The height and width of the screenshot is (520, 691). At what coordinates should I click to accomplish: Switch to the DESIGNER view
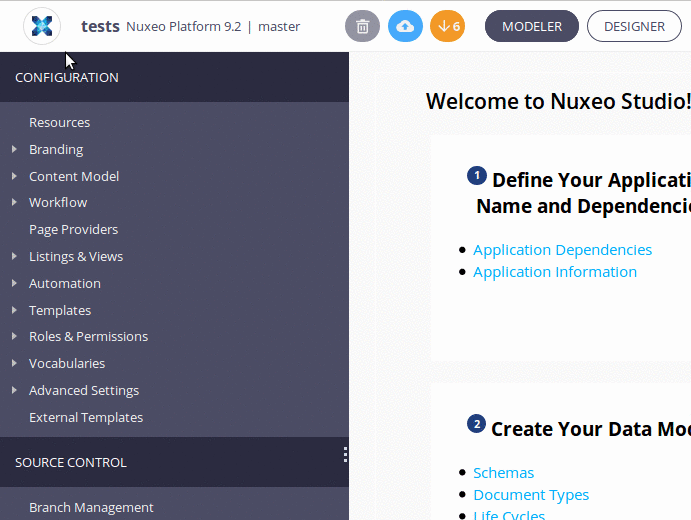(634, 26)
